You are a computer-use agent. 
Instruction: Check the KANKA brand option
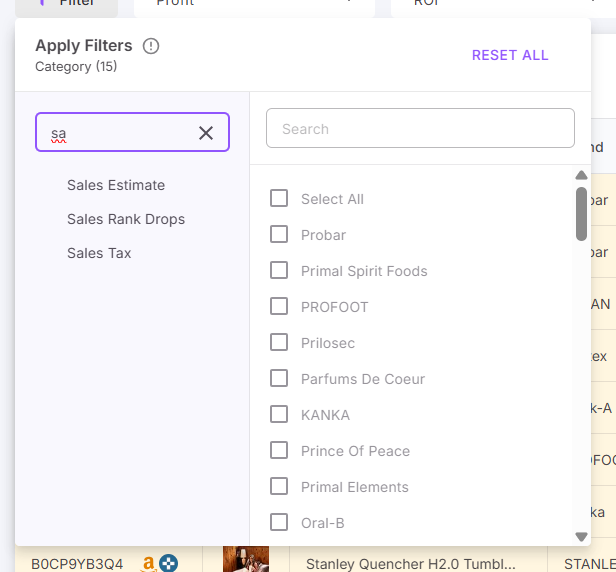(279, 415)
